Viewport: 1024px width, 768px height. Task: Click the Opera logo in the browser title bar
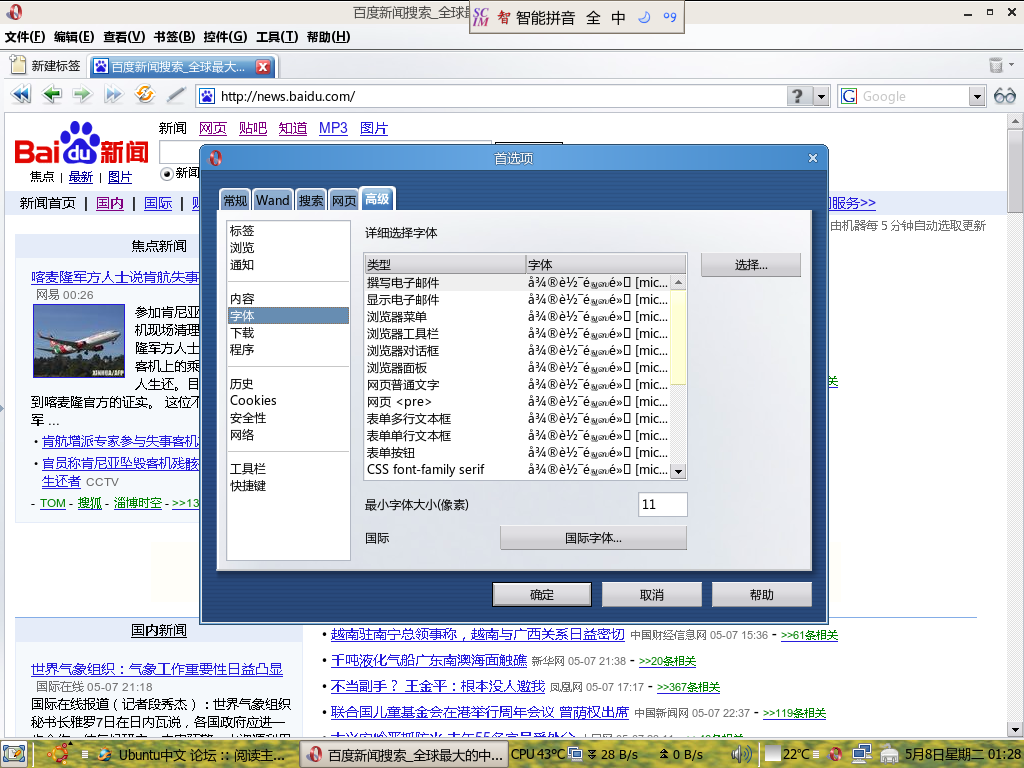(x=14, y=12)
